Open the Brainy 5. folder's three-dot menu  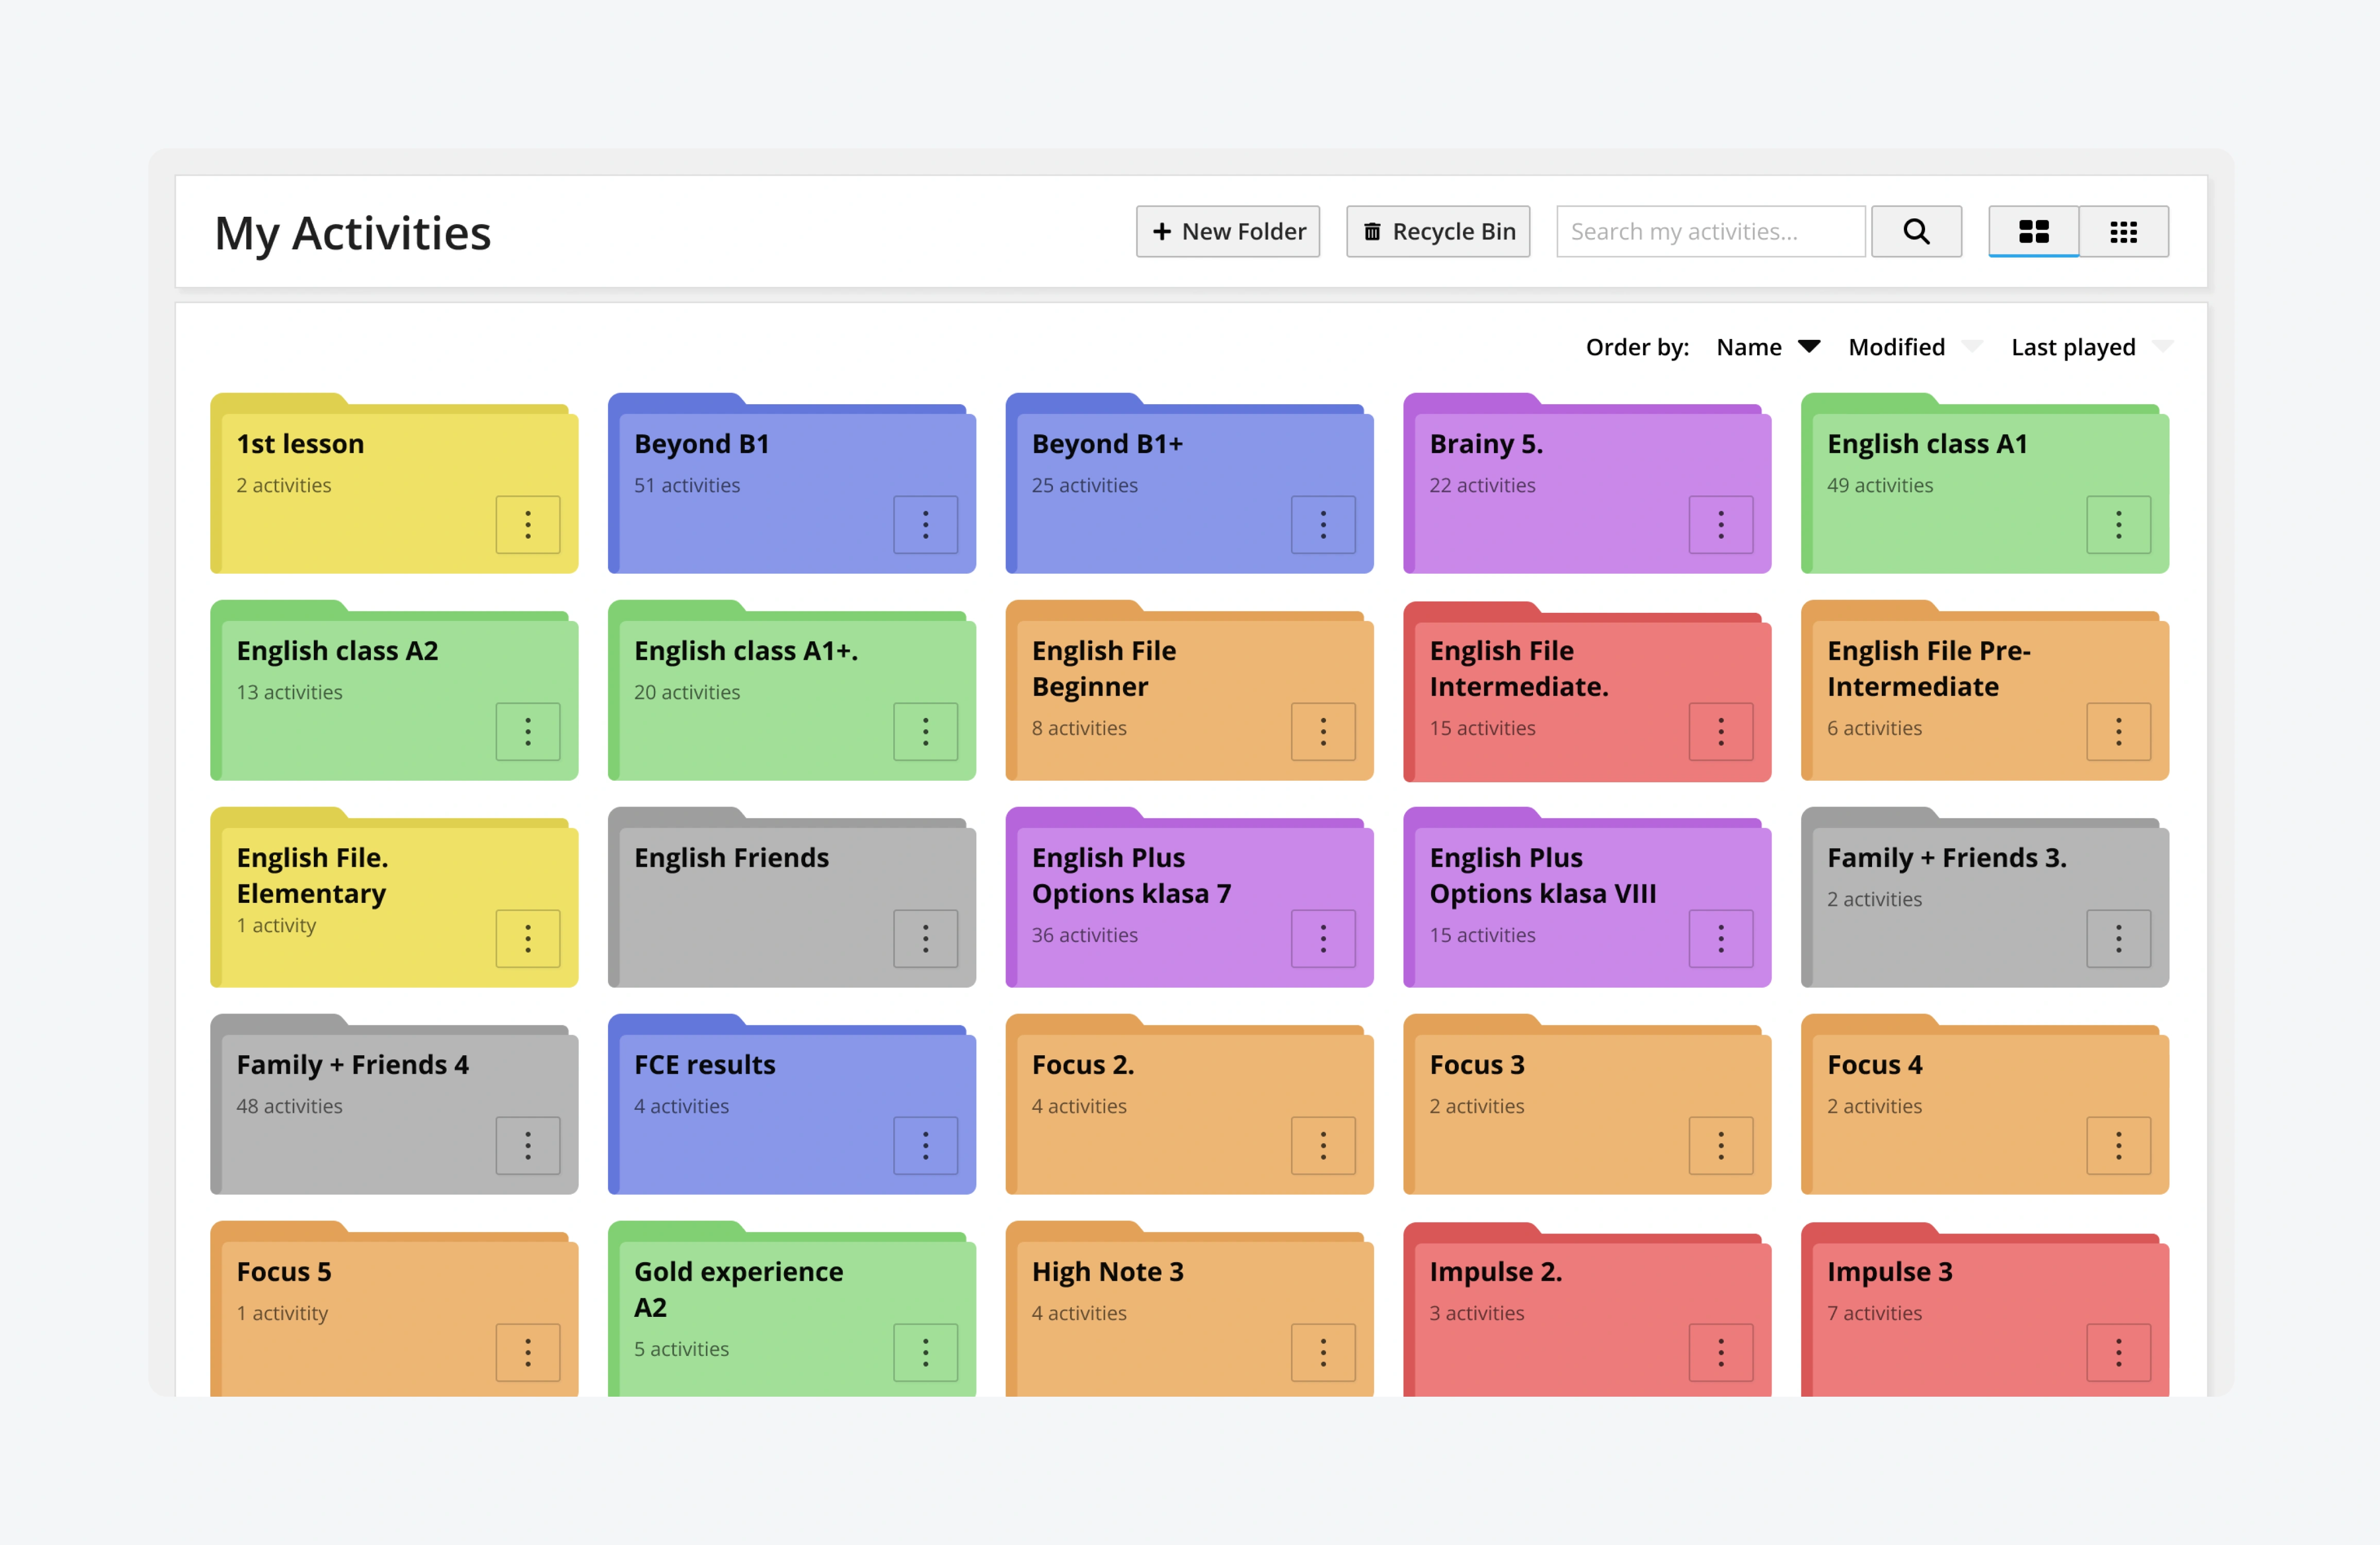[x=1721, y=524]
